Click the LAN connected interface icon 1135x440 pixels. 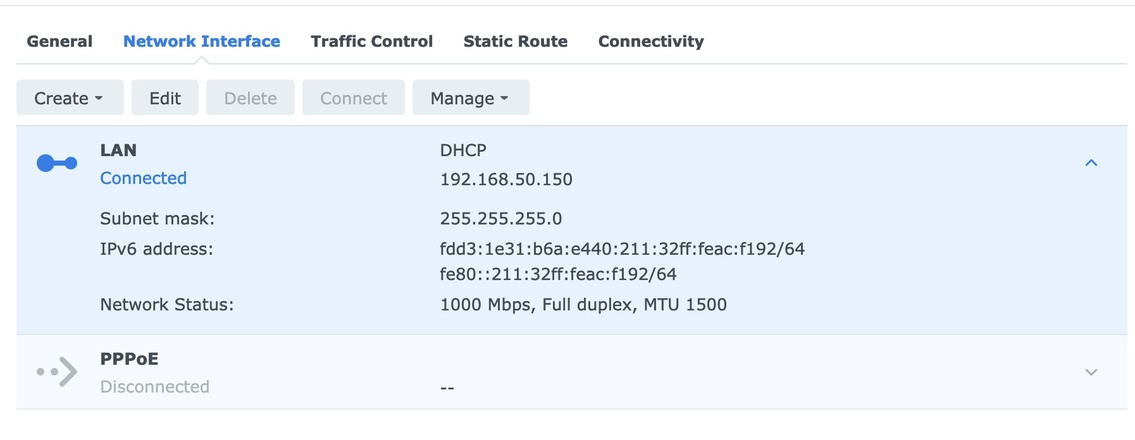coord(57,164)
